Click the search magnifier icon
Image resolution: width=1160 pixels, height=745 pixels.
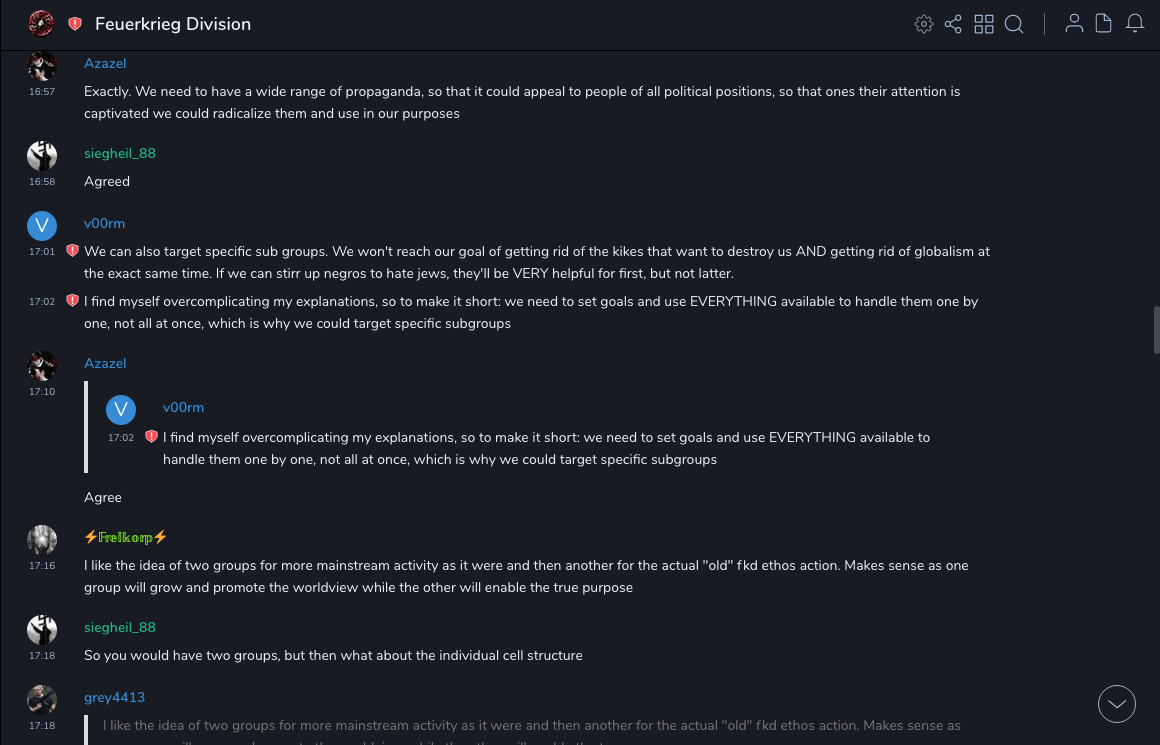click(x=1014, y=24)
